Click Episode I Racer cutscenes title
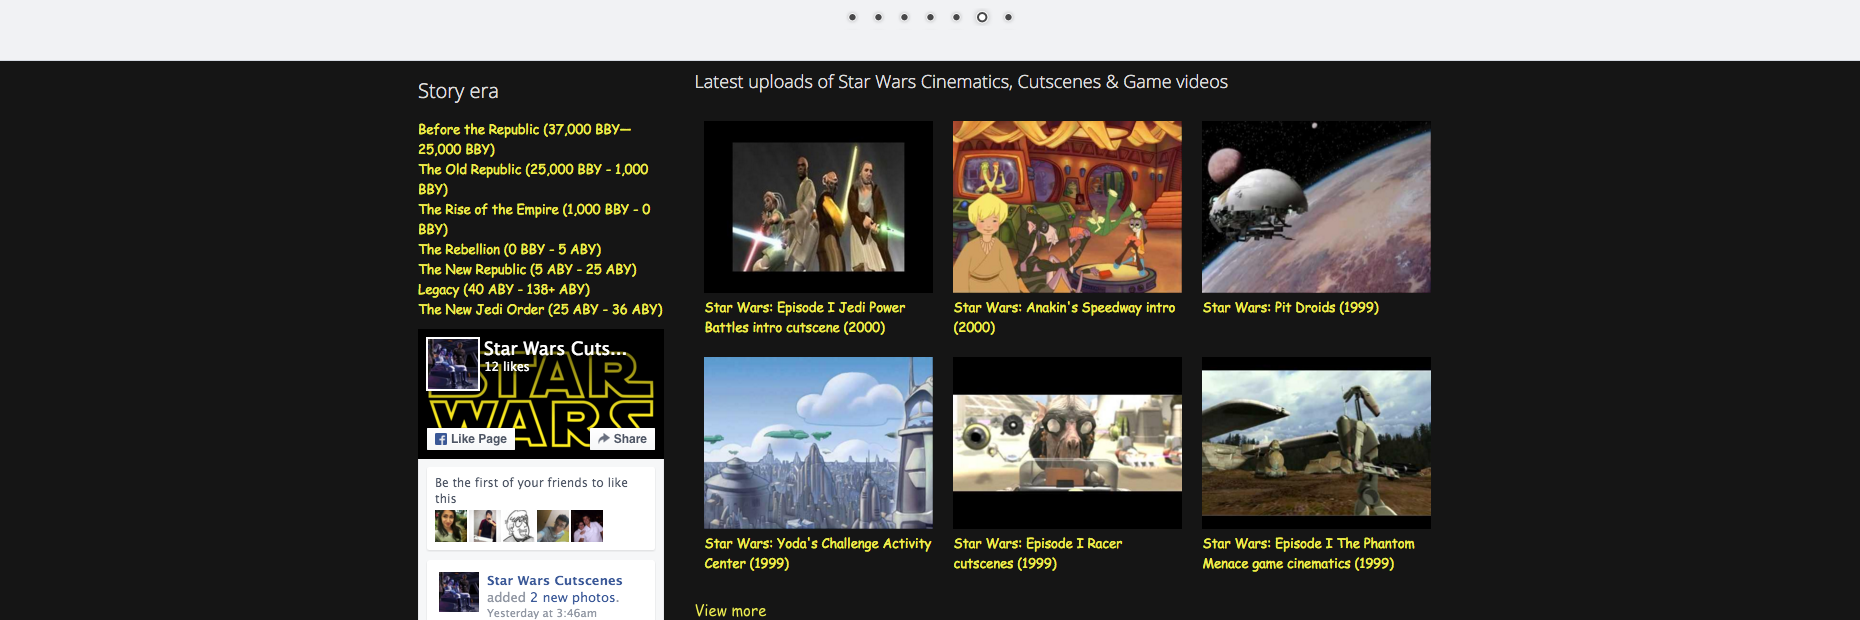The height and width of the screenshot is (620, 1860). click(x=1038, y=553)
